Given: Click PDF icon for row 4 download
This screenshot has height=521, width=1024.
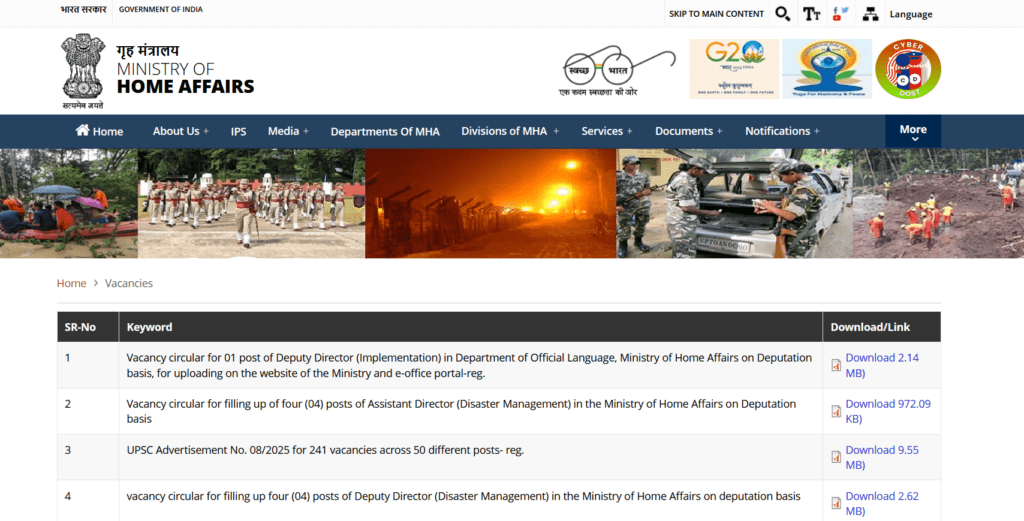Looking at the screenshot, I should point(836,503).
